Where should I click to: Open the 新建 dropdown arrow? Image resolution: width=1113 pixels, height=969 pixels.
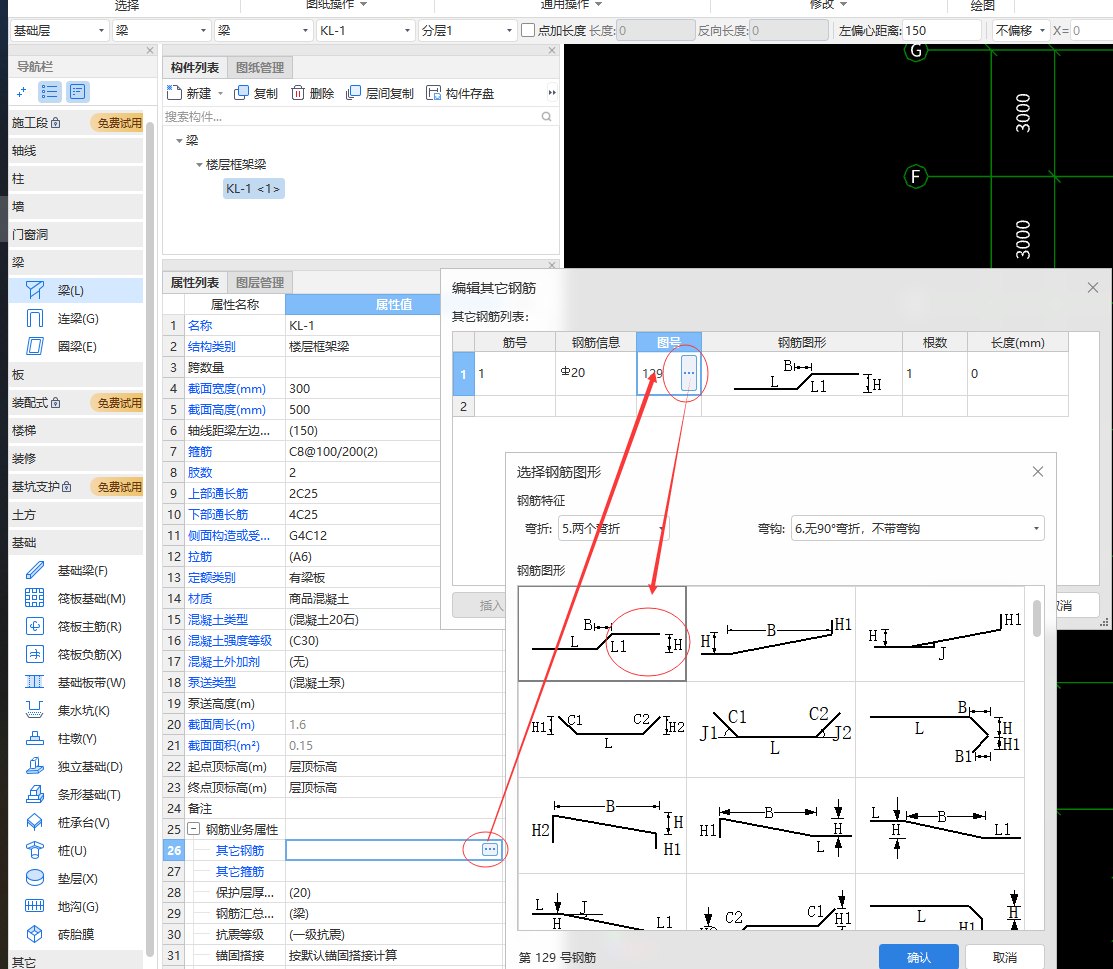coord(220,94)
